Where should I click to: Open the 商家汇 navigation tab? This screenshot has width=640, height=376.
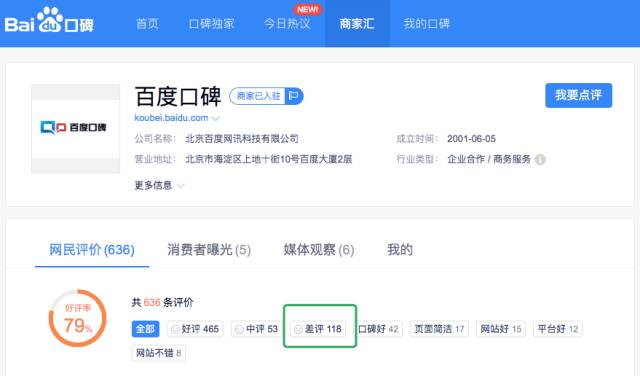click(x=357, y=24)
